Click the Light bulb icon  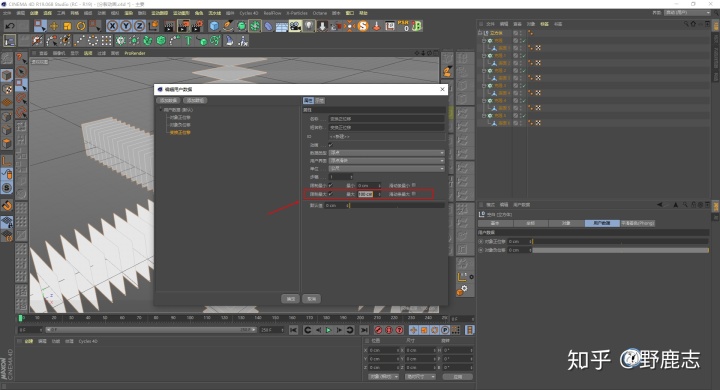[309, 26]
